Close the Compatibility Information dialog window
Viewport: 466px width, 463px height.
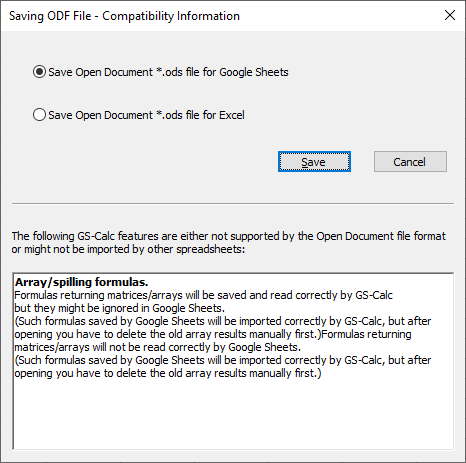[450, 15]
